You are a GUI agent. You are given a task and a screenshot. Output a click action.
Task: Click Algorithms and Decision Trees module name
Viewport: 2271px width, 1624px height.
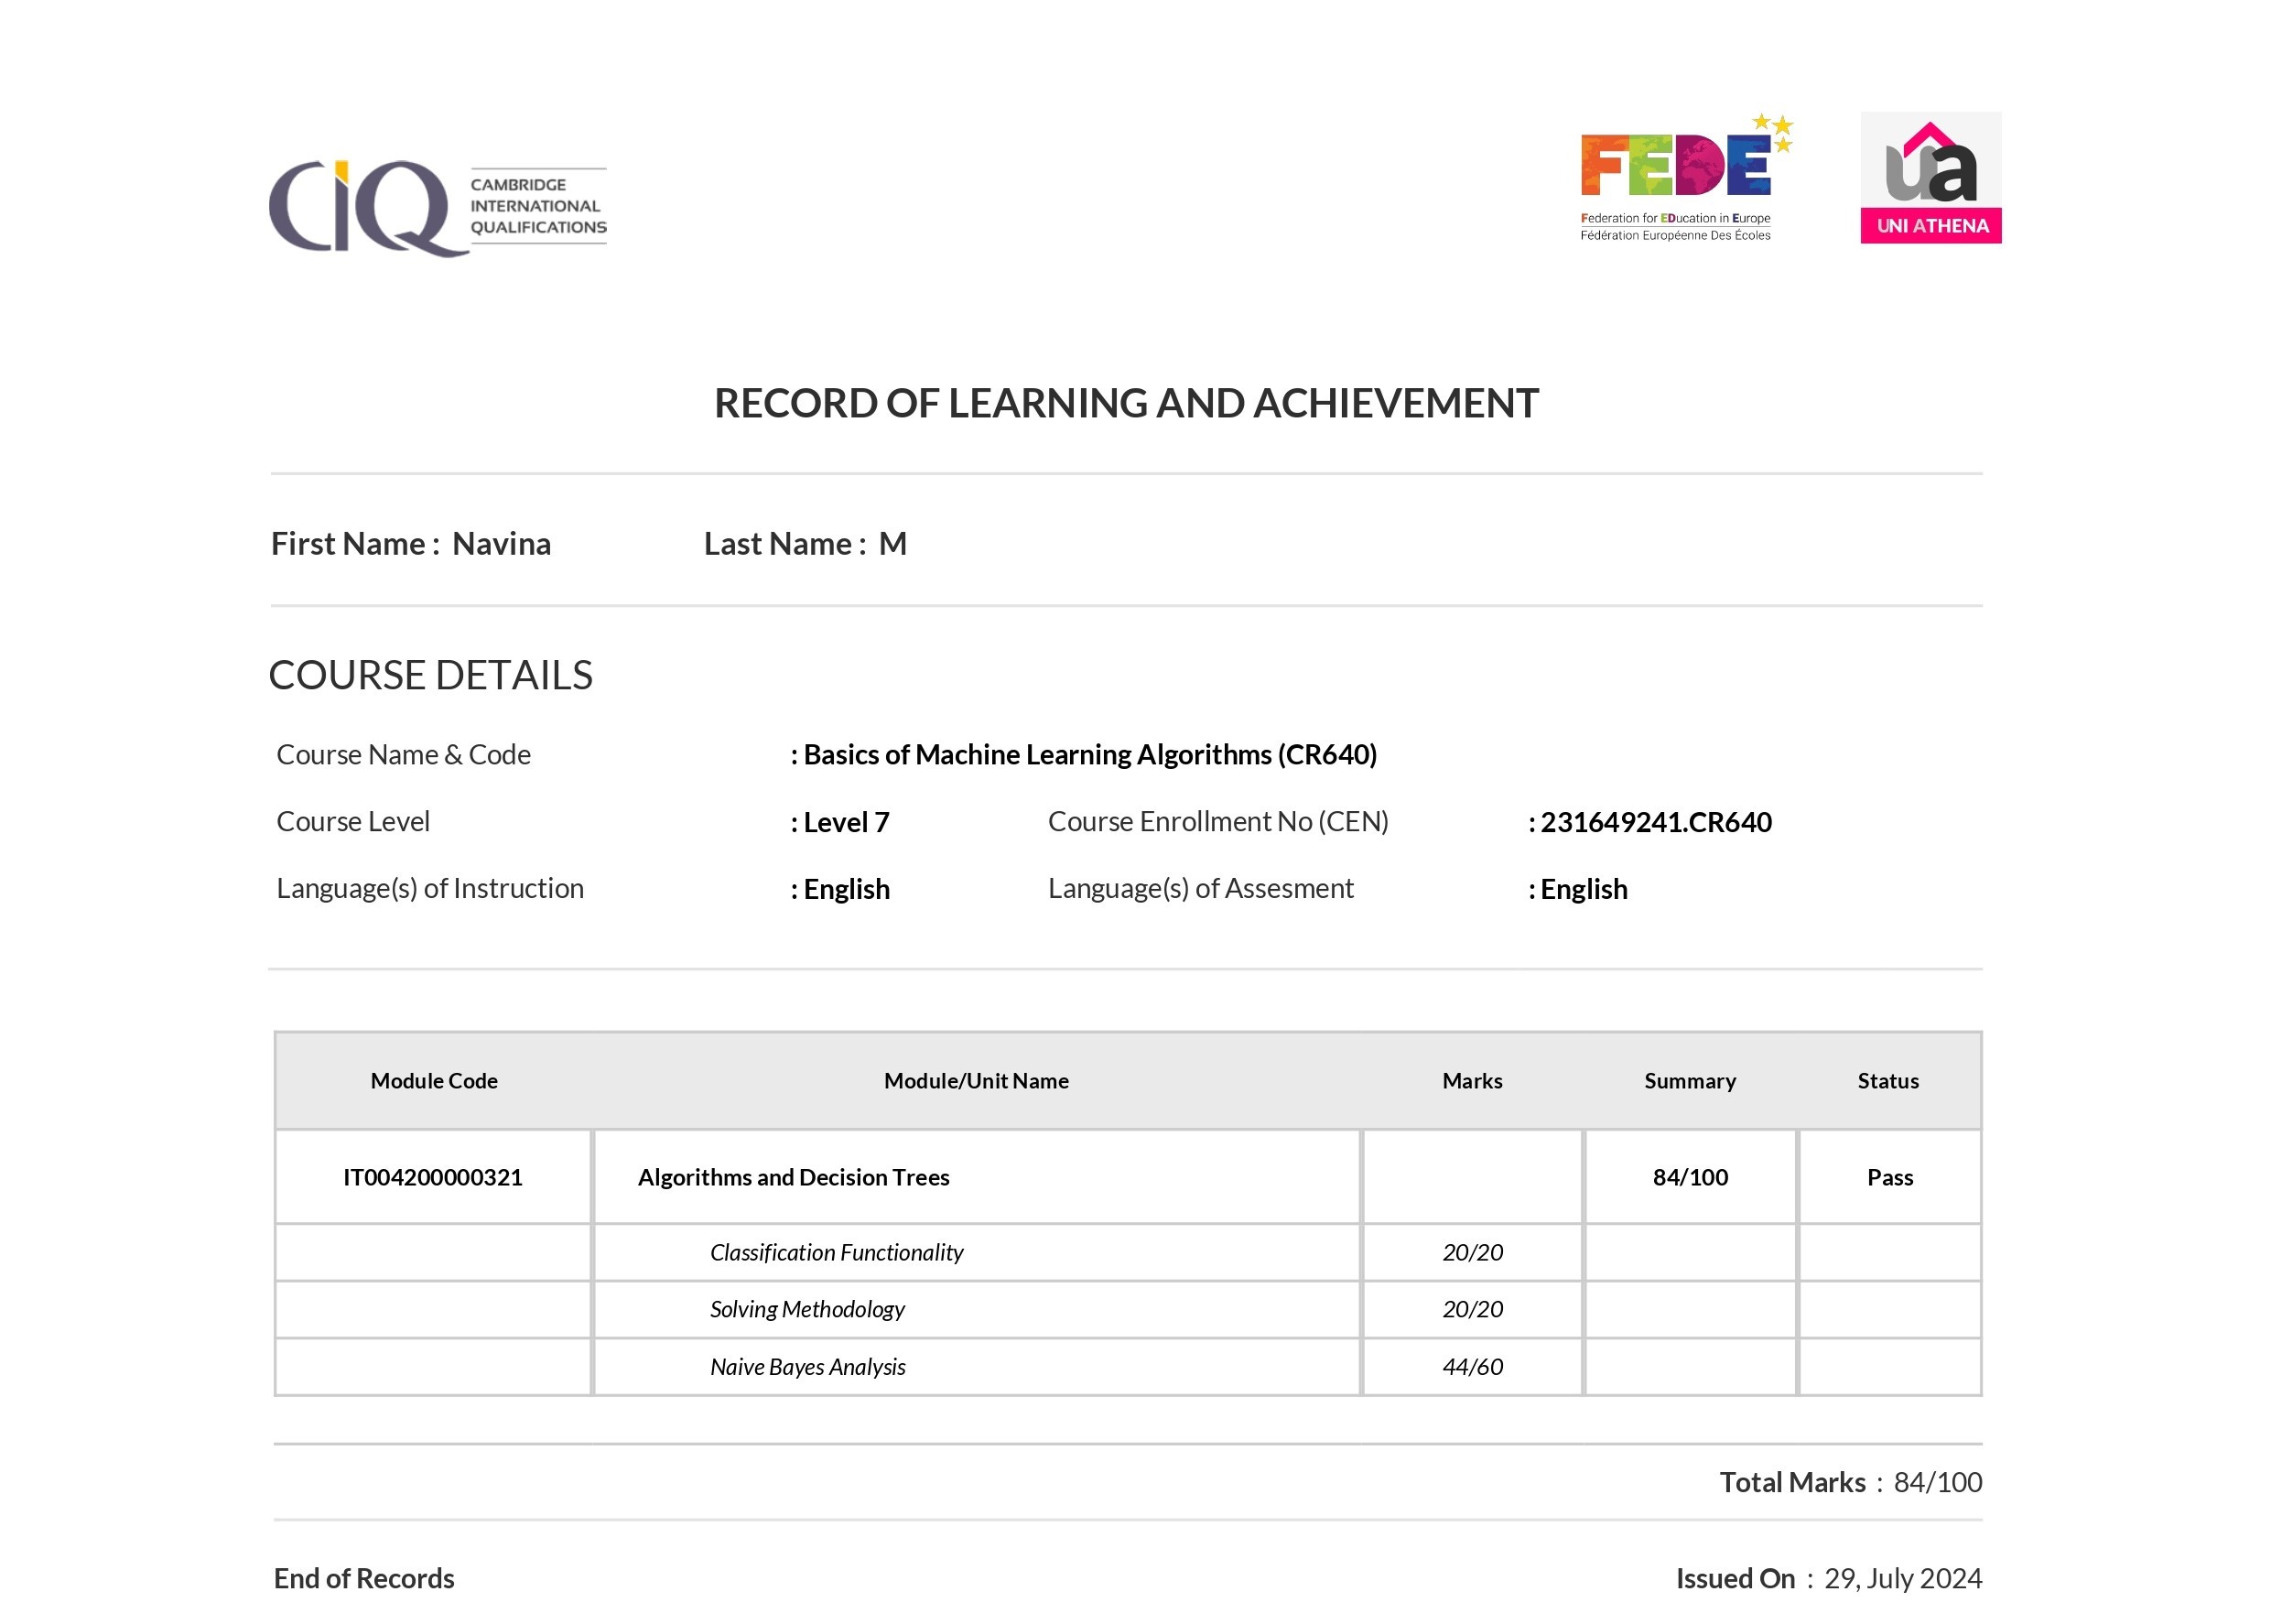(x=794, y=1177)
